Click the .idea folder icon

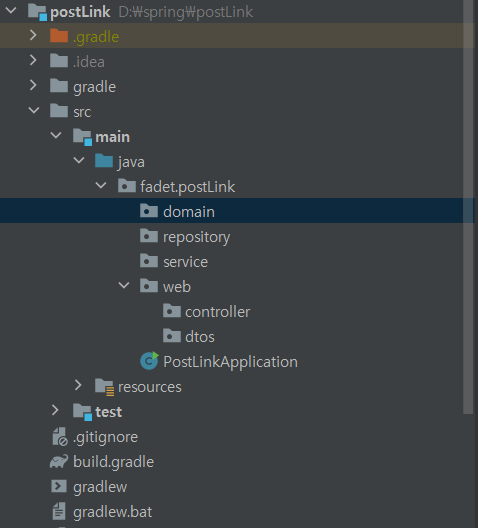click(59, 61)
